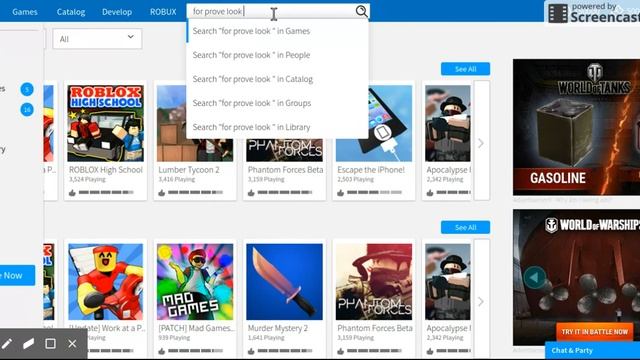Viewport: 640px width, 360px height.
Task: Click the "1,641 Playing" text
Action: click(x=266, y=338)
